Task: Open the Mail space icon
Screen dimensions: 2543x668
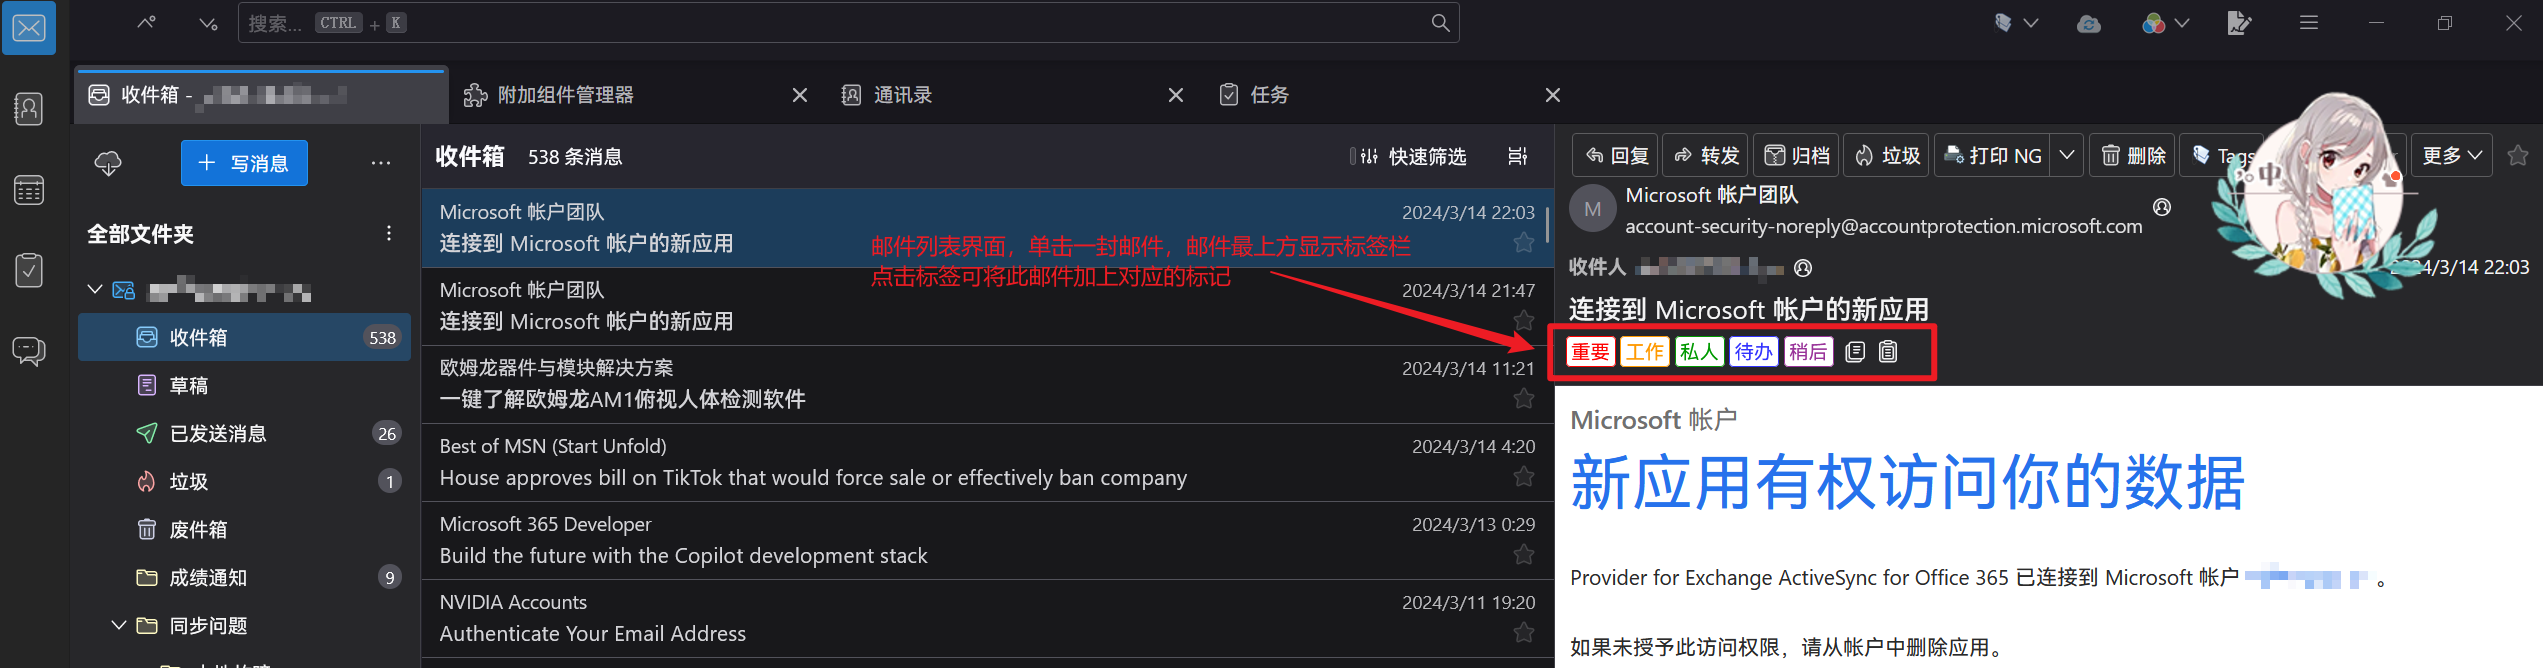Action: [x=29, y=28]
